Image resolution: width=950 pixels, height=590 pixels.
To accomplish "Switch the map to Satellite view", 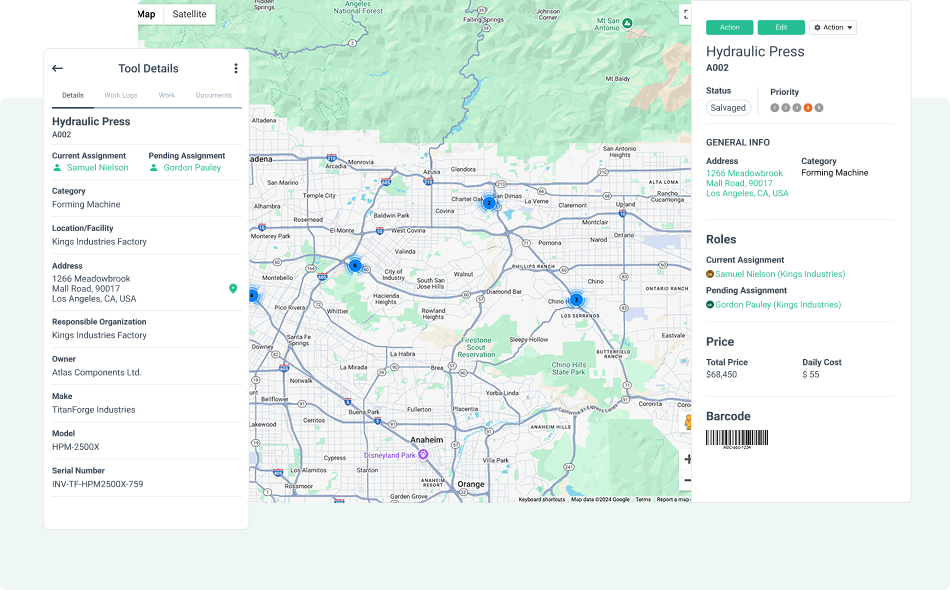I will point(189,14).
